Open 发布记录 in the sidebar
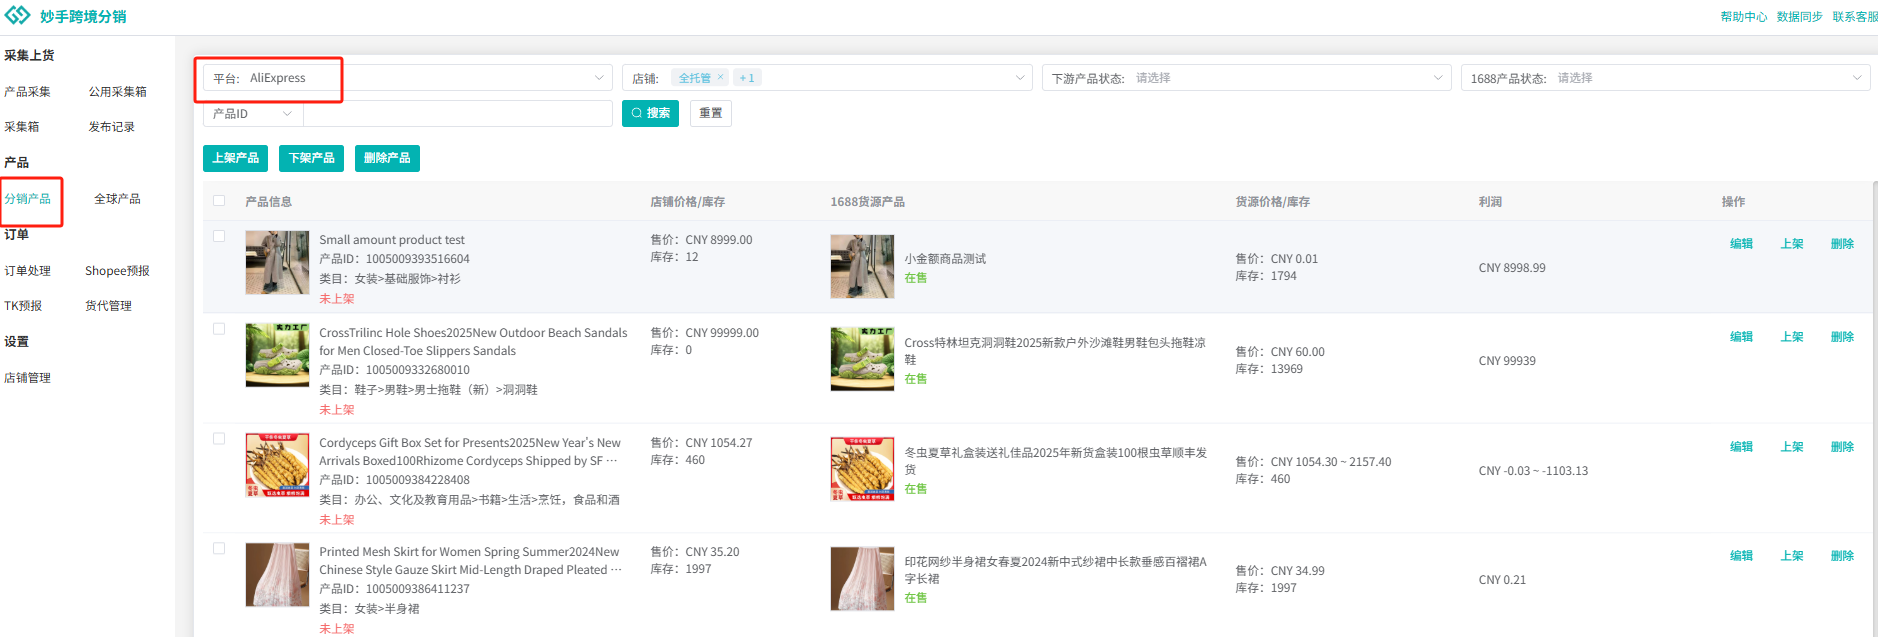This screenshot has height=637, width=1878. tap(111, 127)
